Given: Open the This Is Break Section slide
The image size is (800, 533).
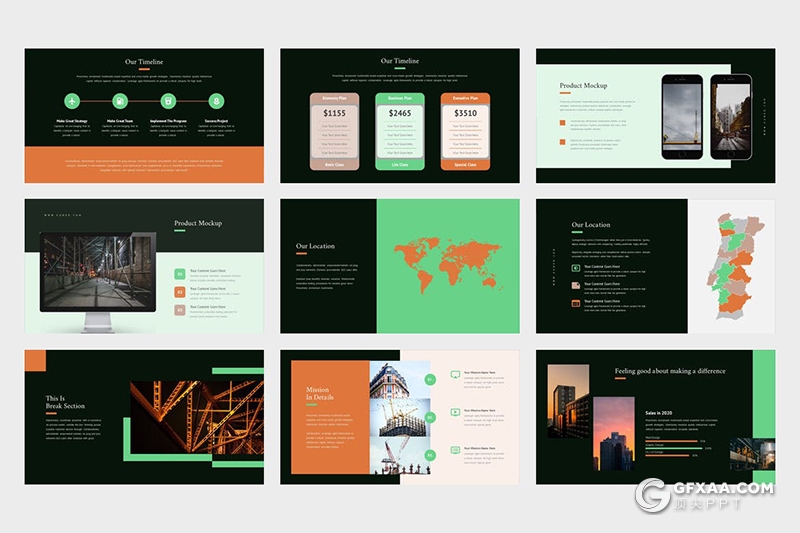Looking at the screenshot, I should click(144, 416).
